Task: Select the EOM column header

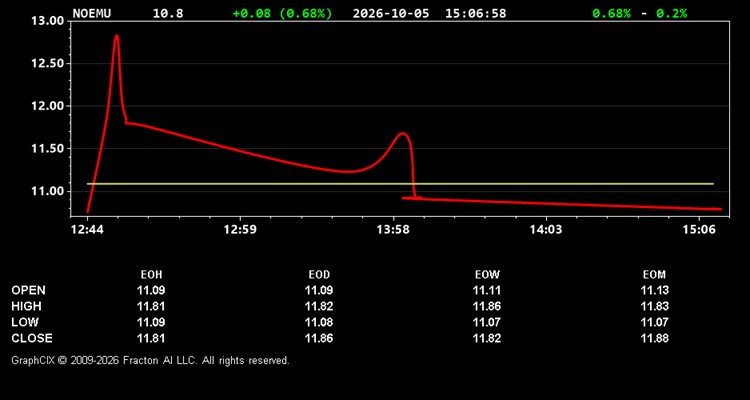Action: (x=654, y=275)
